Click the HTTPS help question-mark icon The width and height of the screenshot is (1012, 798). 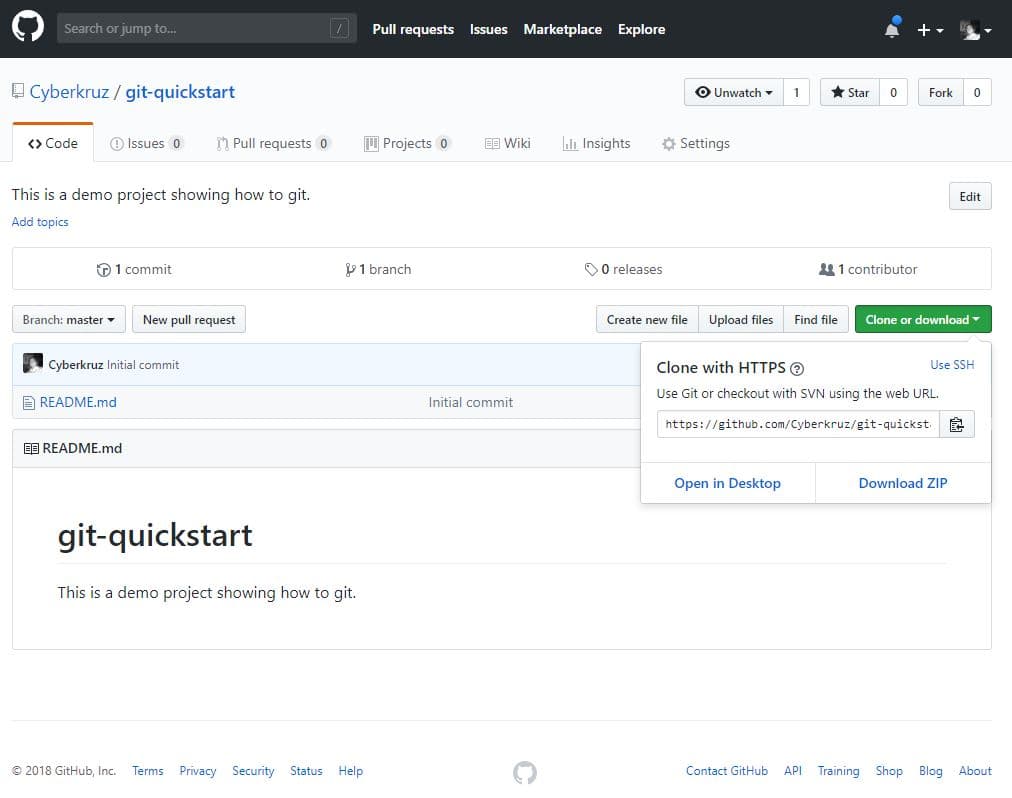click(x=797, y=369)
